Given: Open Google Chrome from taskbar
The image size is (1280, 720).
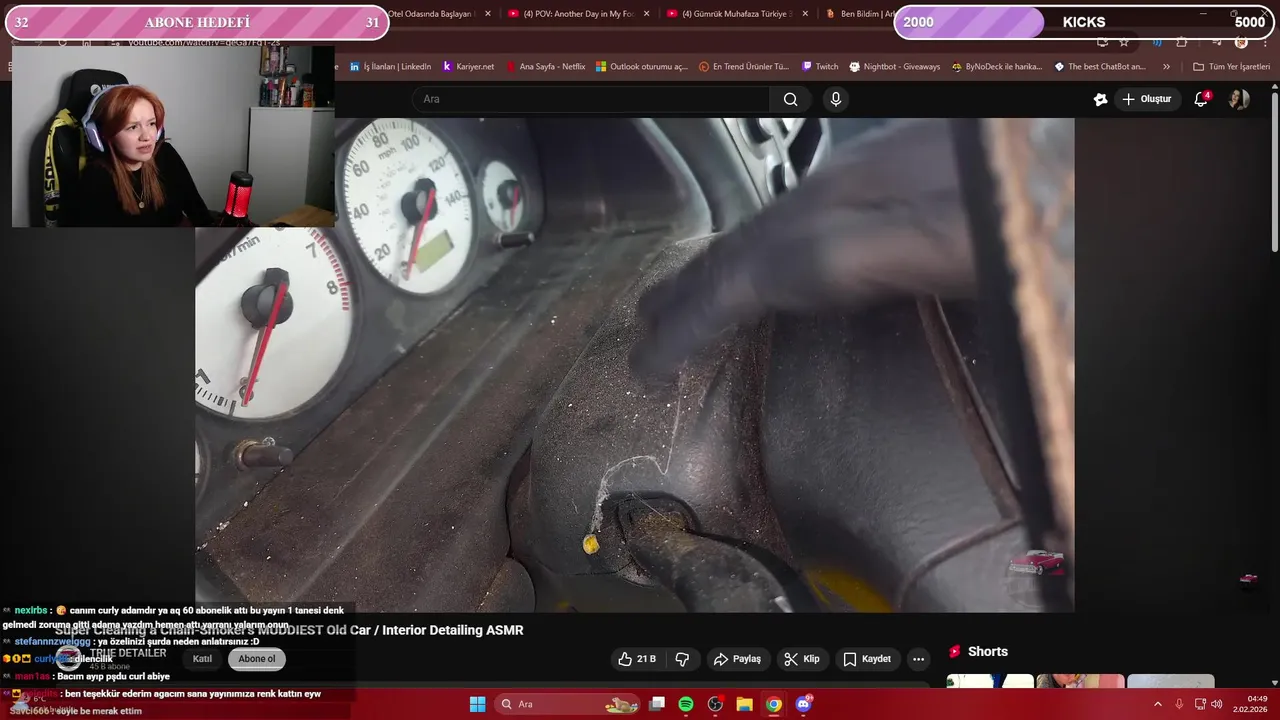Looking at the screenshot, I should [x=774, y=704].
